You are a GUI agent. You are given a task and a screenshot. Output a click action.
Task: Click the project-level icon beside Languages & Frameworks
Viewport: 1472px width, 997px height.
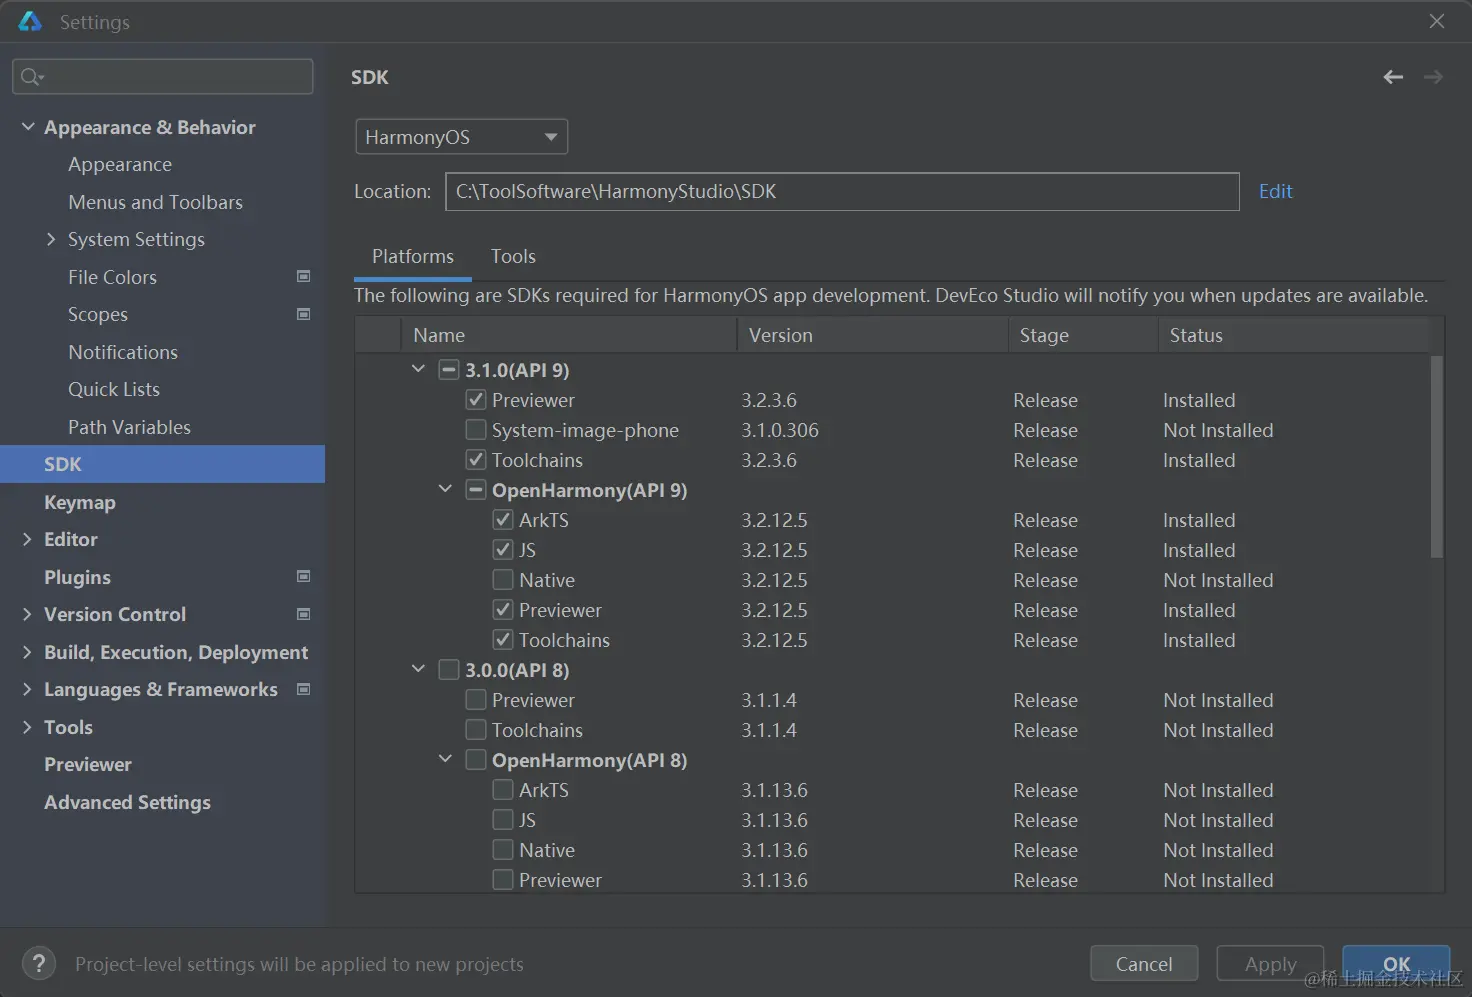(304, 689)
